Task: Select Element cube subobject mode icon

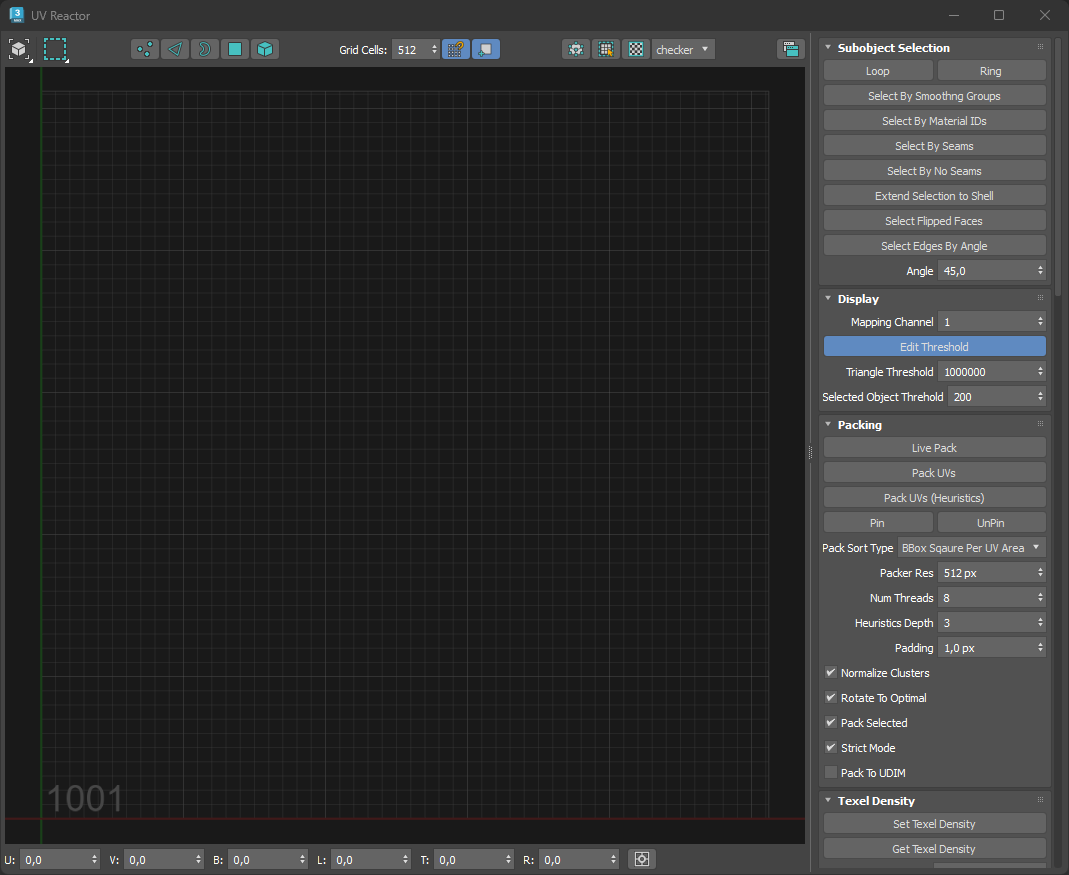Action: coord(264,49)
